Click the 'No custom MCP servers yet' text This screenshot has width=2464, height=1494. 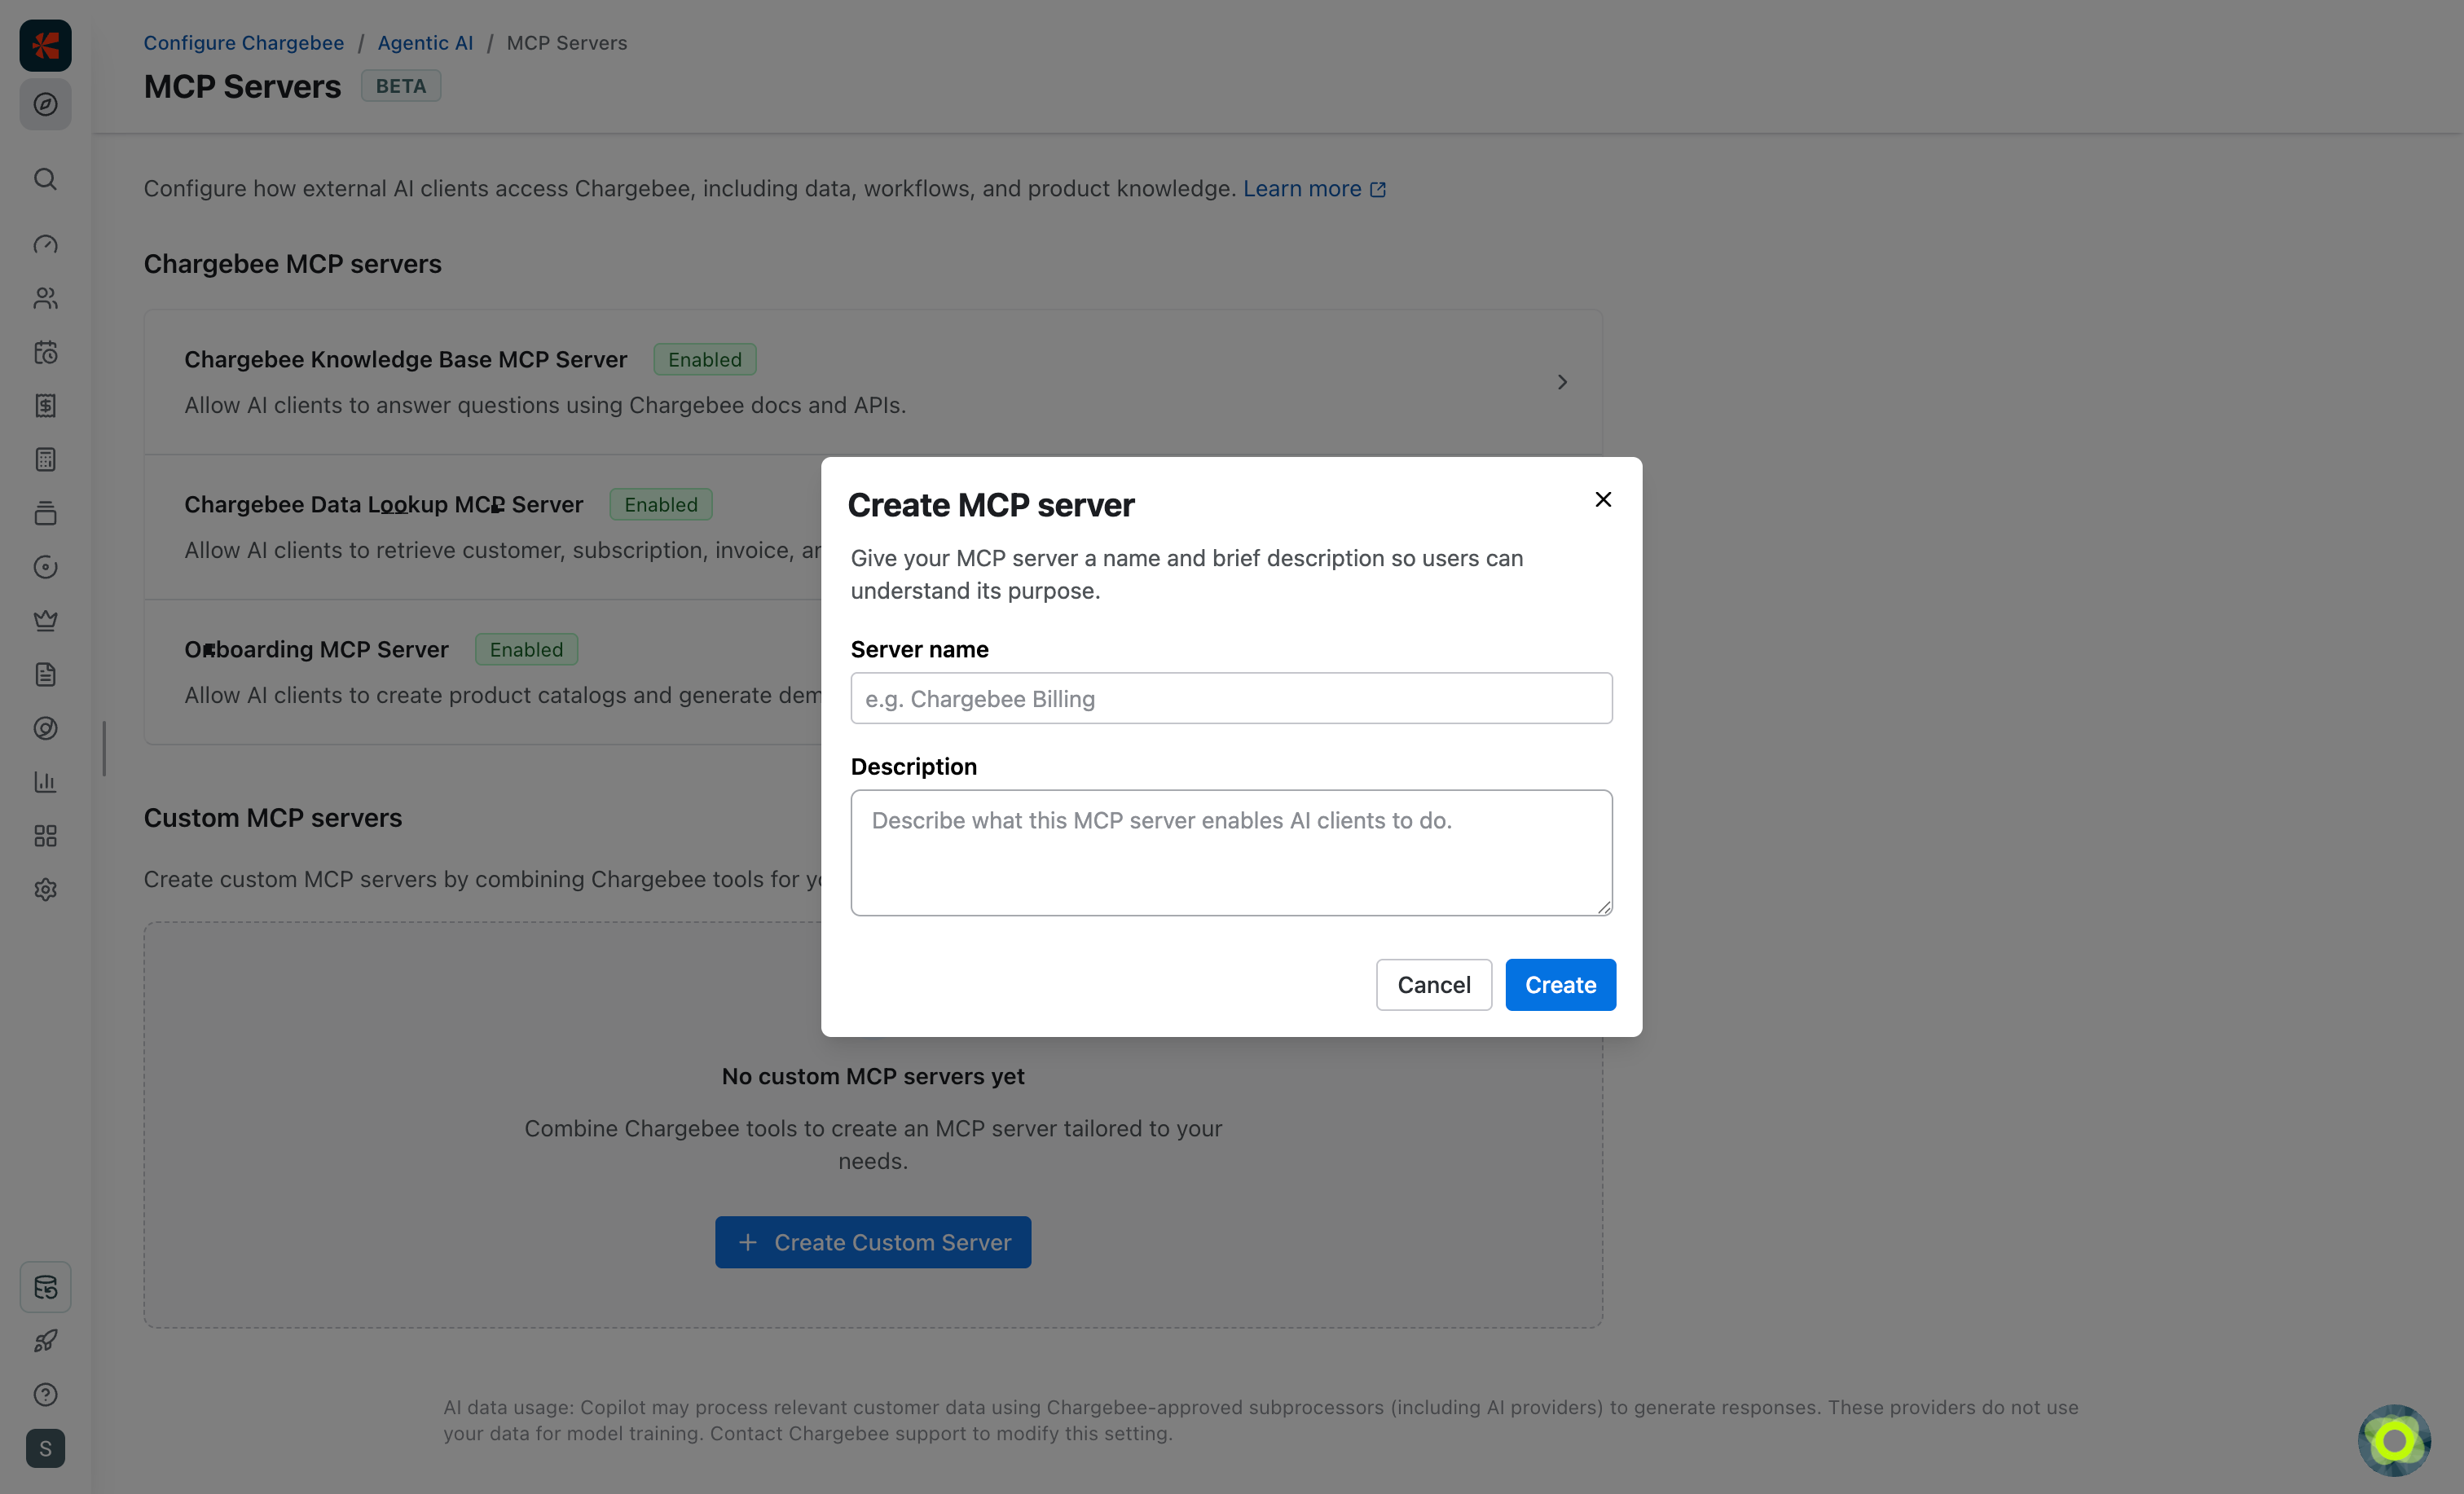coord(873,1076)
